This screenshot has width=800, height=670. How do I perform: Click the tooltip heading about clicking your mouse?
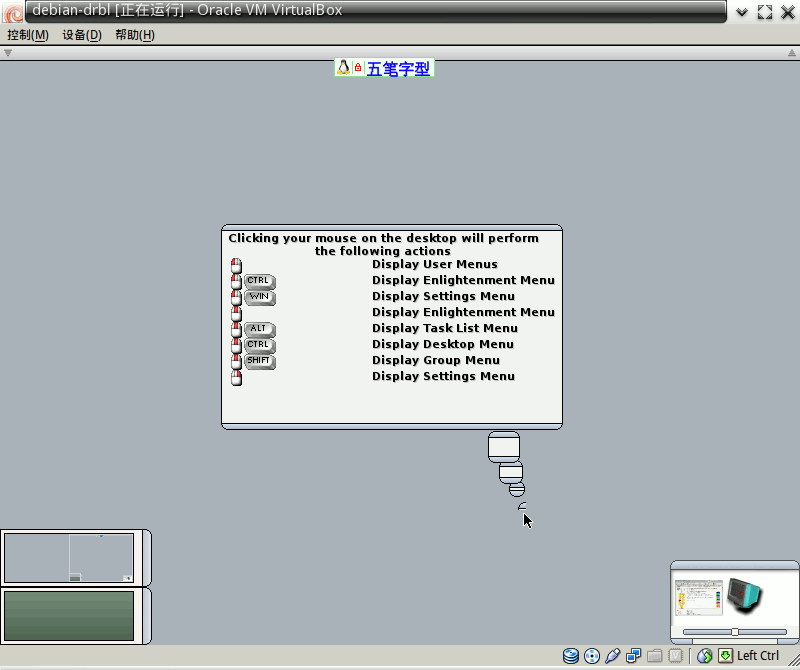click(x=383, y=244)
